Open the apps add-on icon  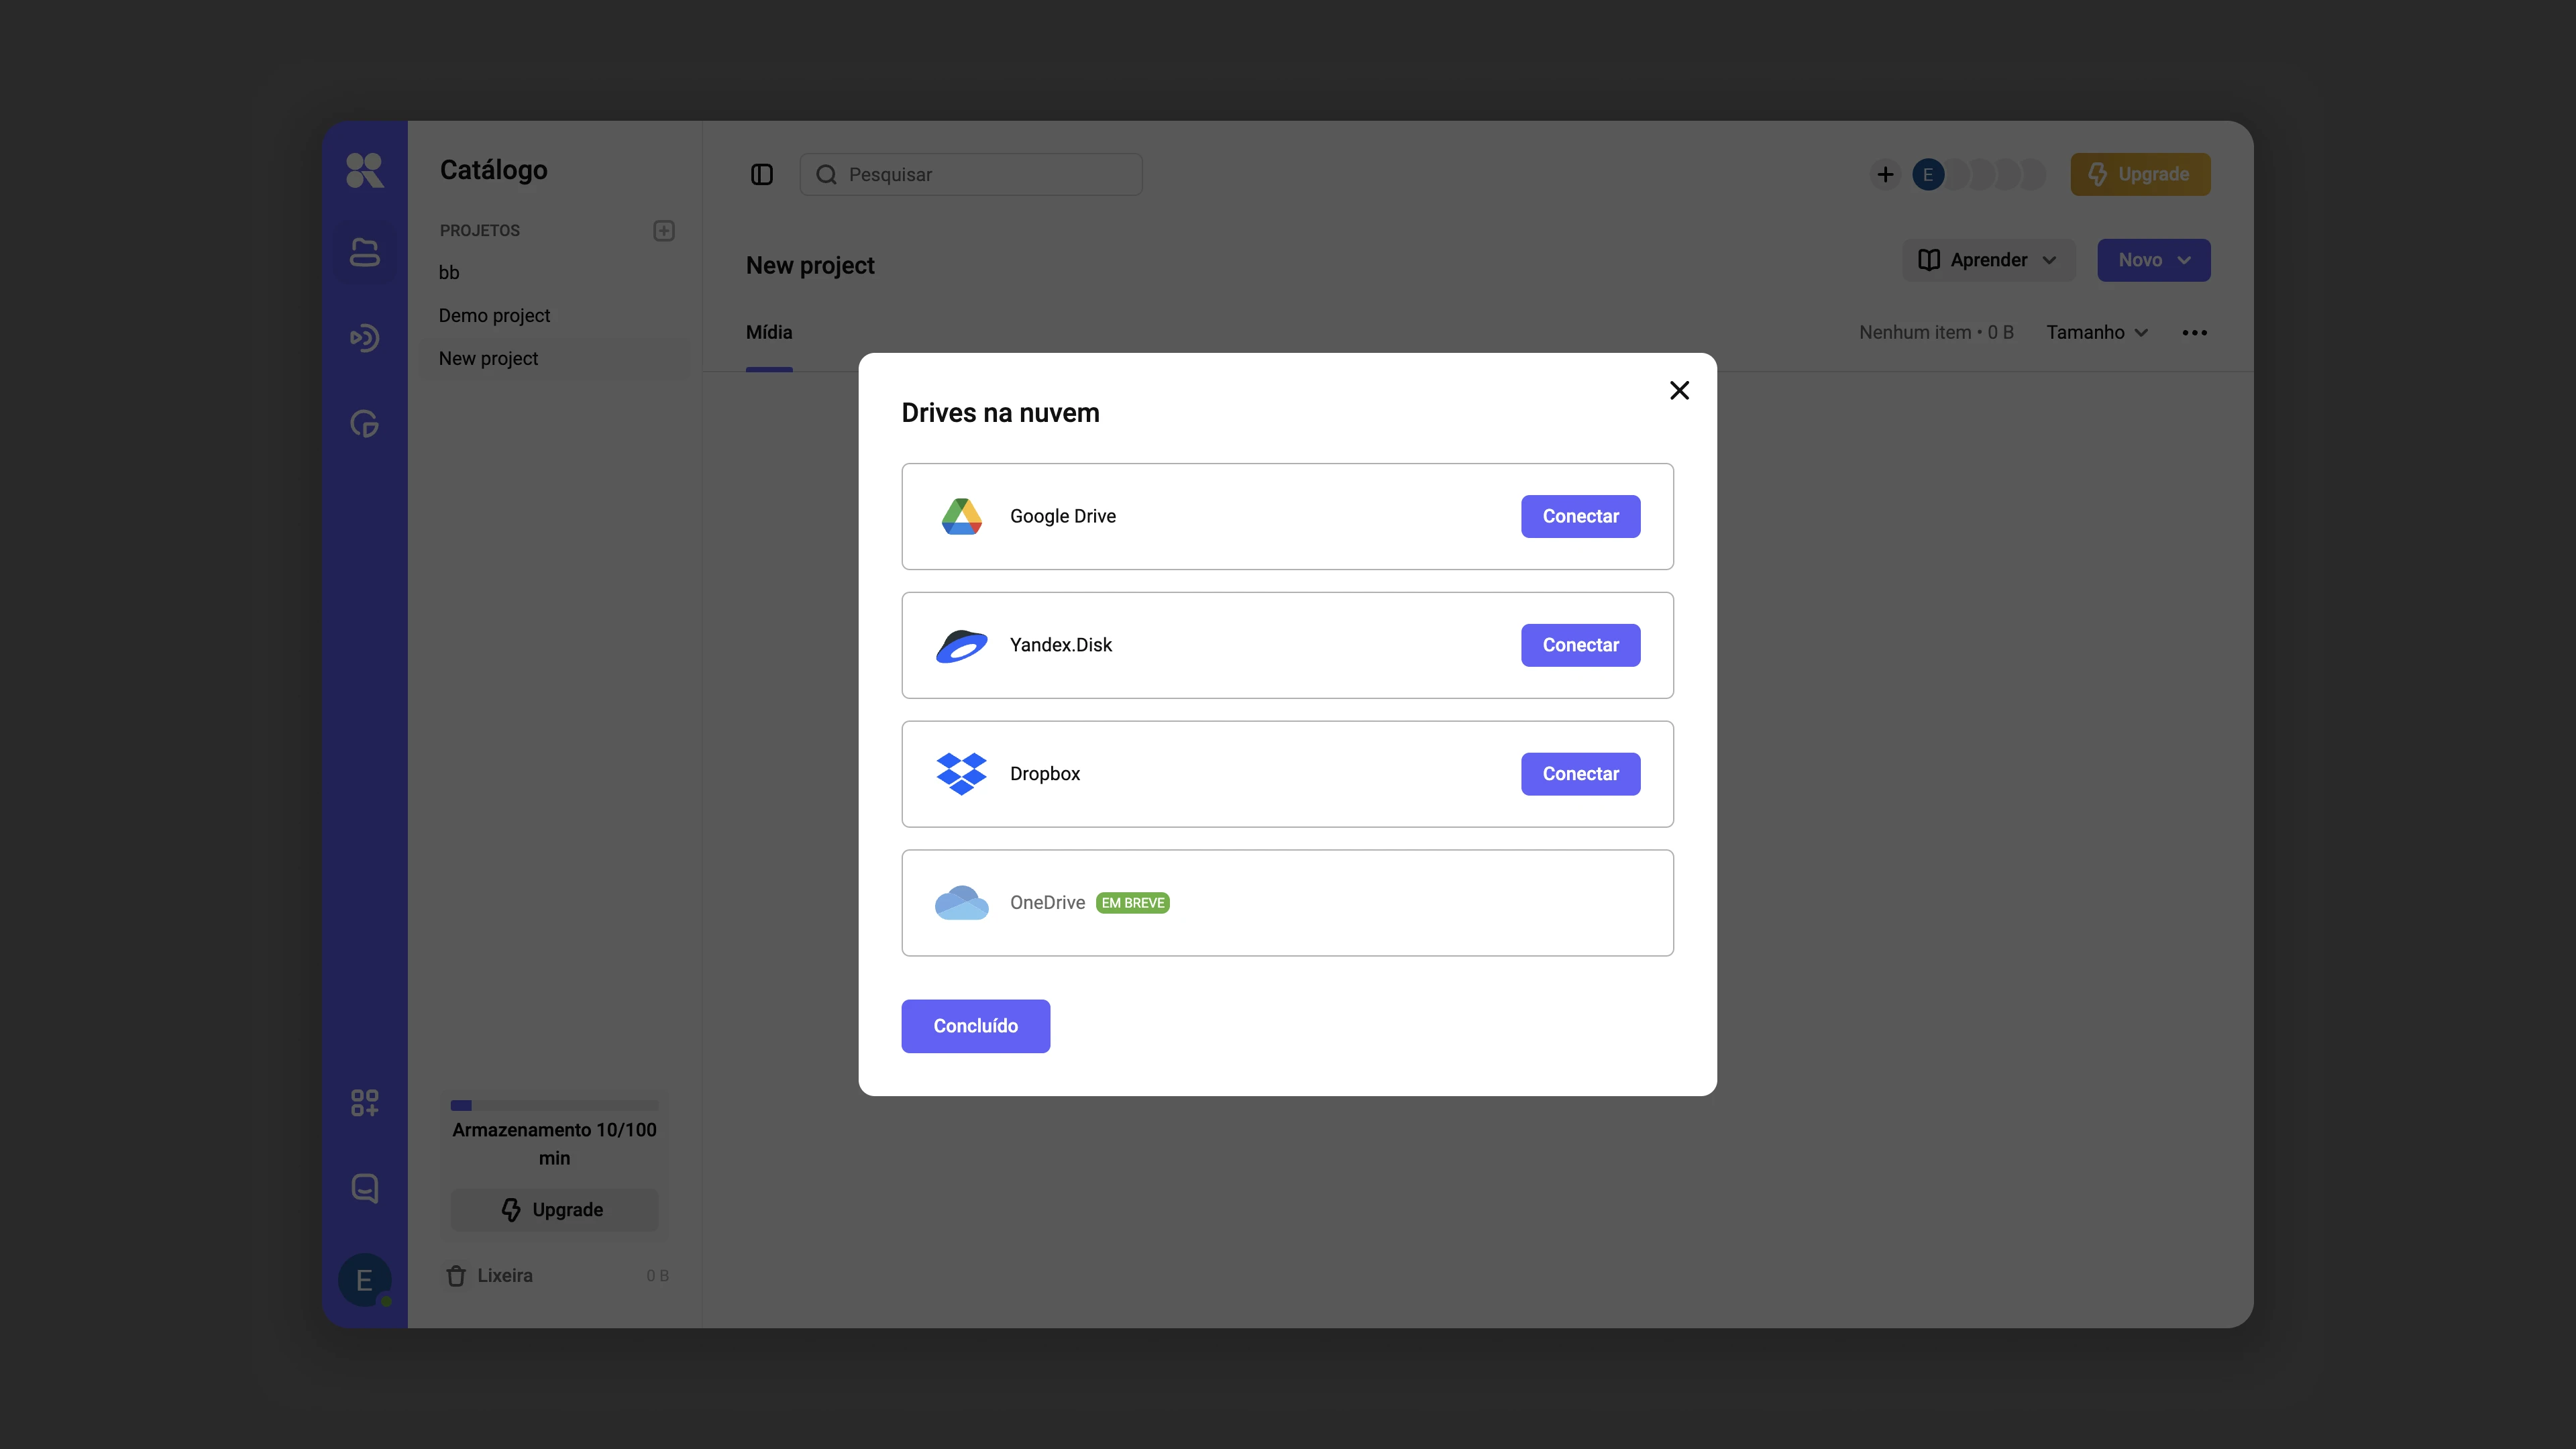pyautogui.click(x=364, y=1103)
